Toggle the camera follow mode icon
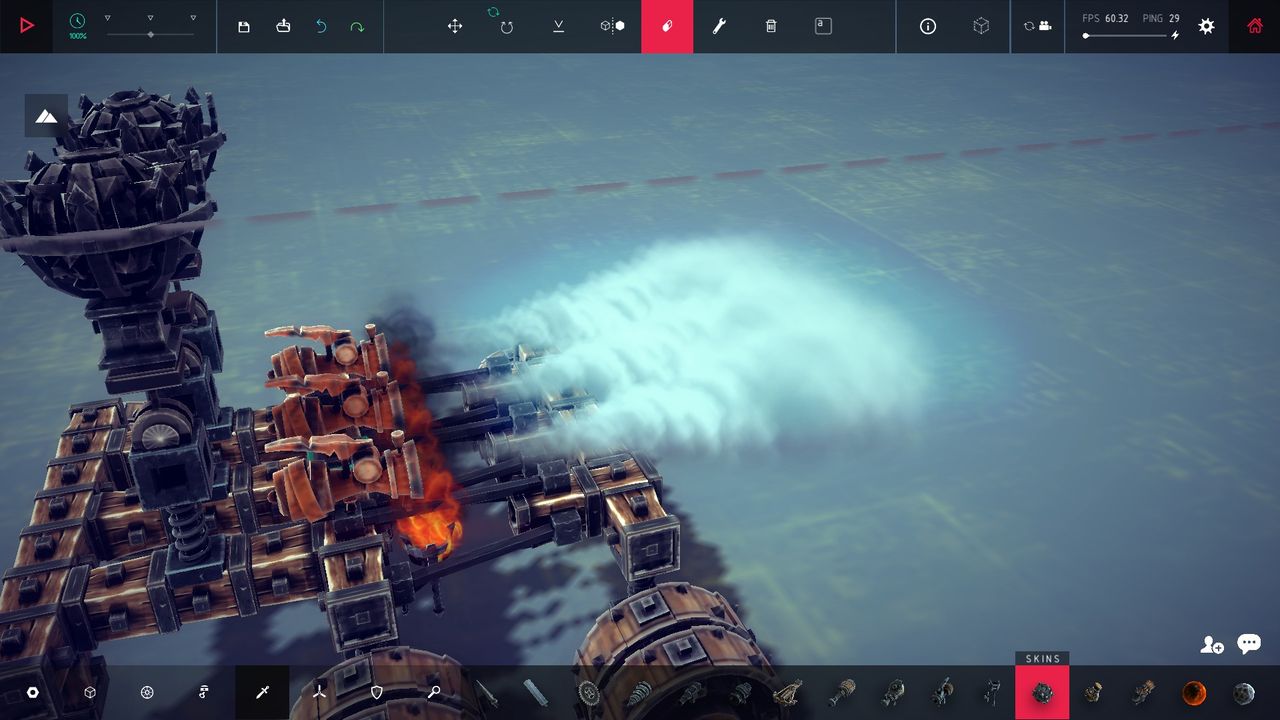Image resolution: width=1280 pixels, height=720 pixels. point(1038,26)
